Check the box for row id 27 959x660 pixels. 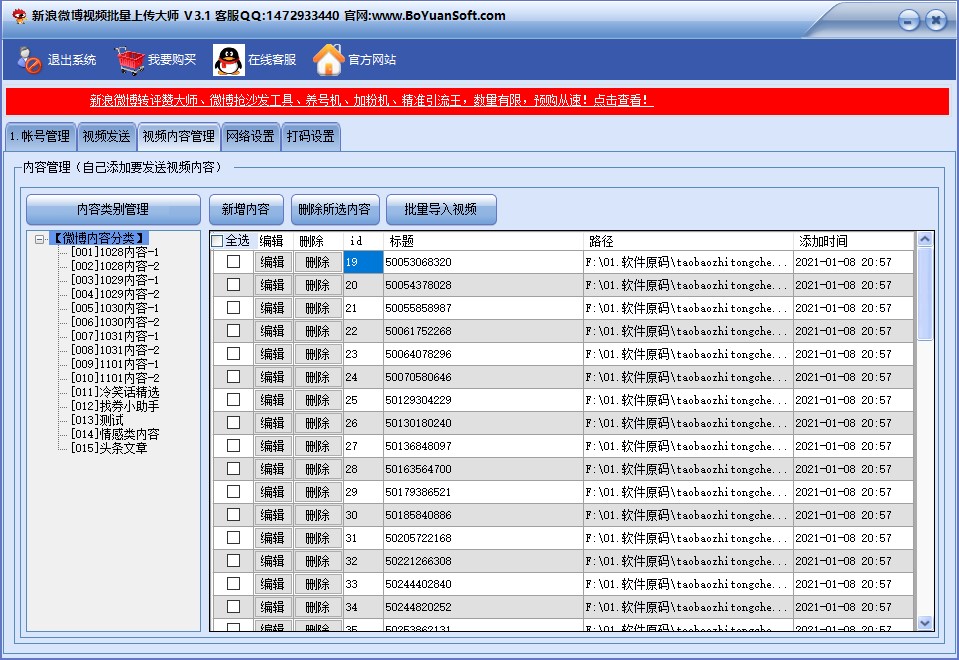(233, 446)
